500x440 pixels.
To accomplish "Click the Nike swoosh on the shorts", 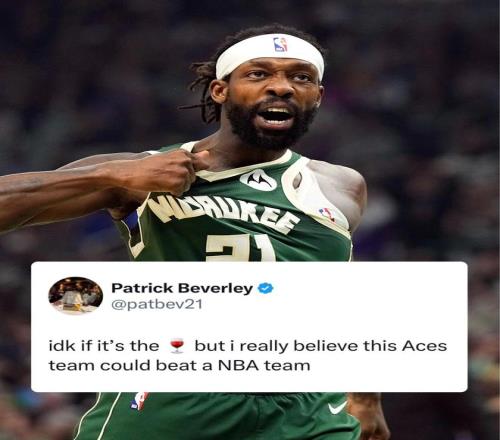I will tap(337, 407).
